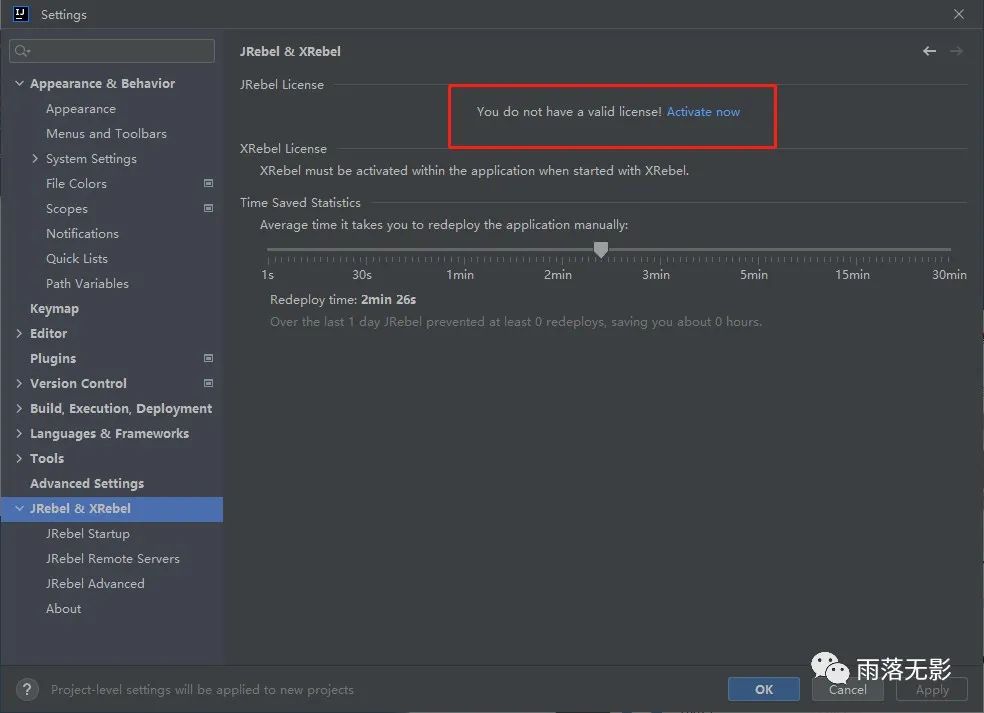Focus the settings search input field
The height and width of the screenshot is (713, 984).
(x=112, y=51)
